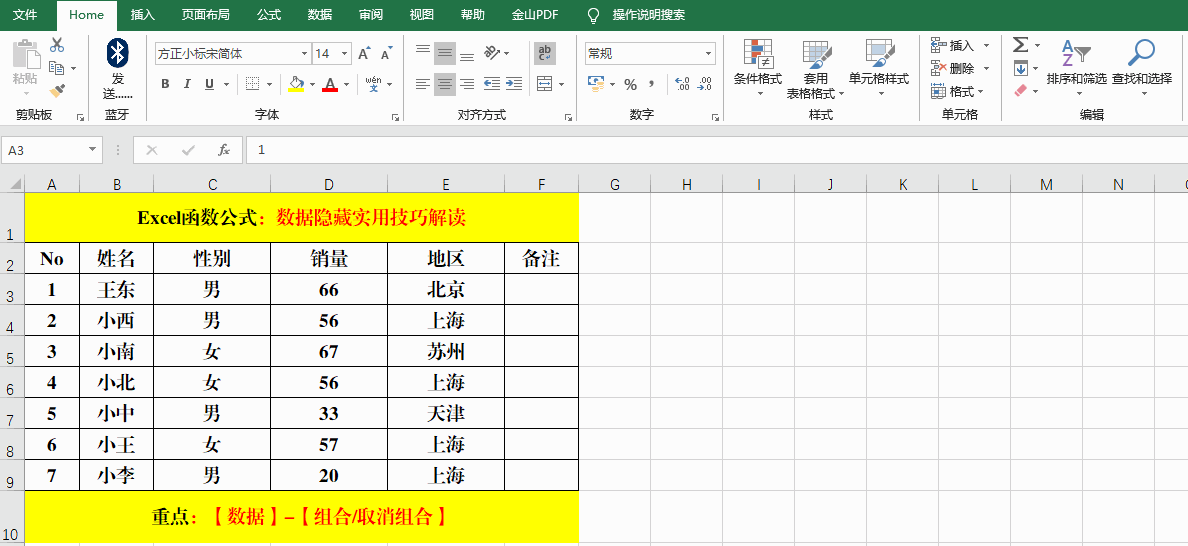Click the Cut scissors icon

[57, 45]
